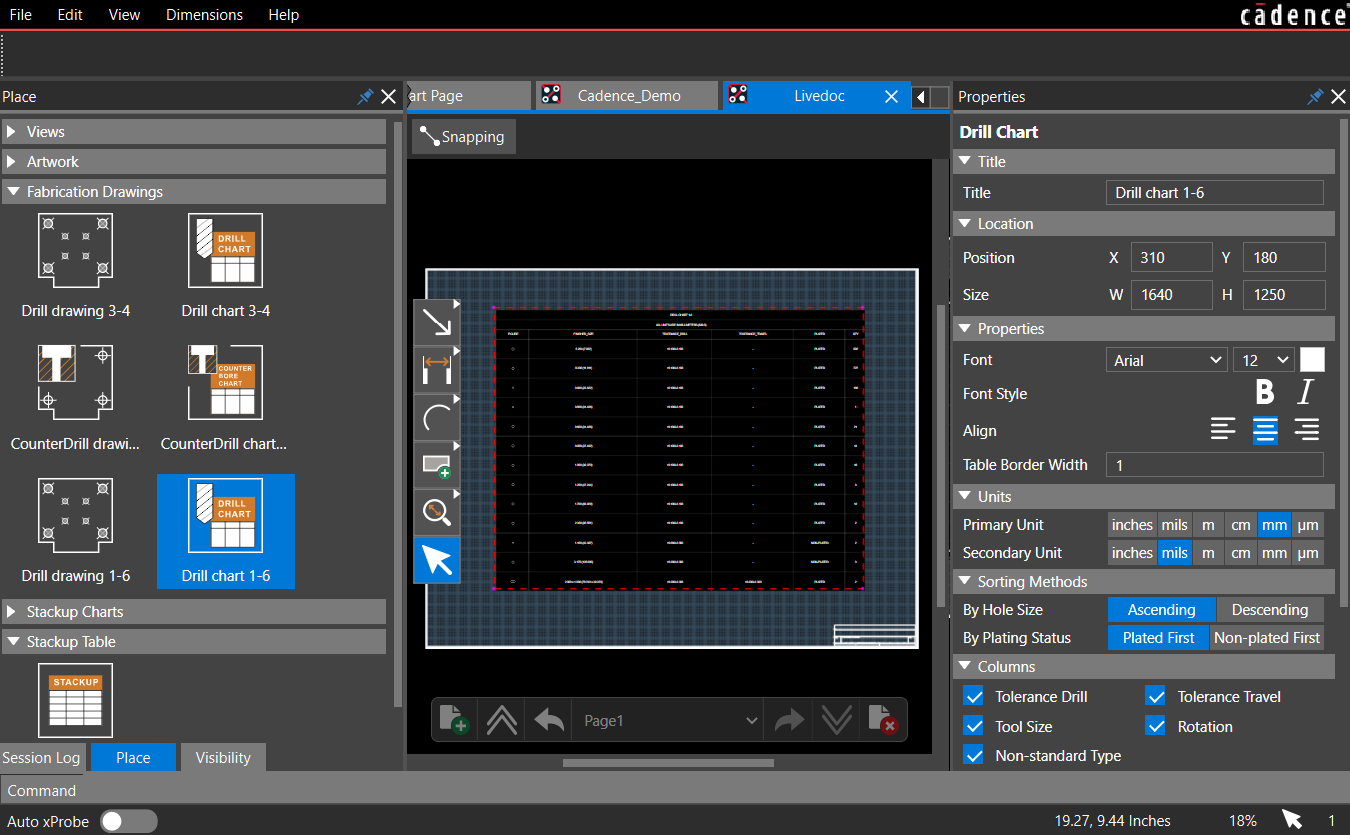
Task: Click the Table Border Width field
Action: [x=1215, y=465]
